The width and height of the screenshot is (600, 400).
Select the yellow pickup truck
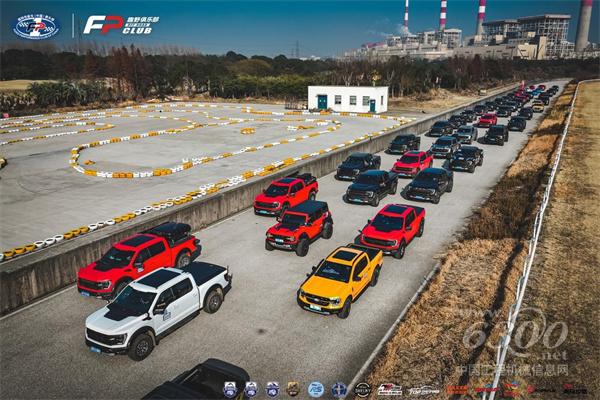tap(340, 277)
